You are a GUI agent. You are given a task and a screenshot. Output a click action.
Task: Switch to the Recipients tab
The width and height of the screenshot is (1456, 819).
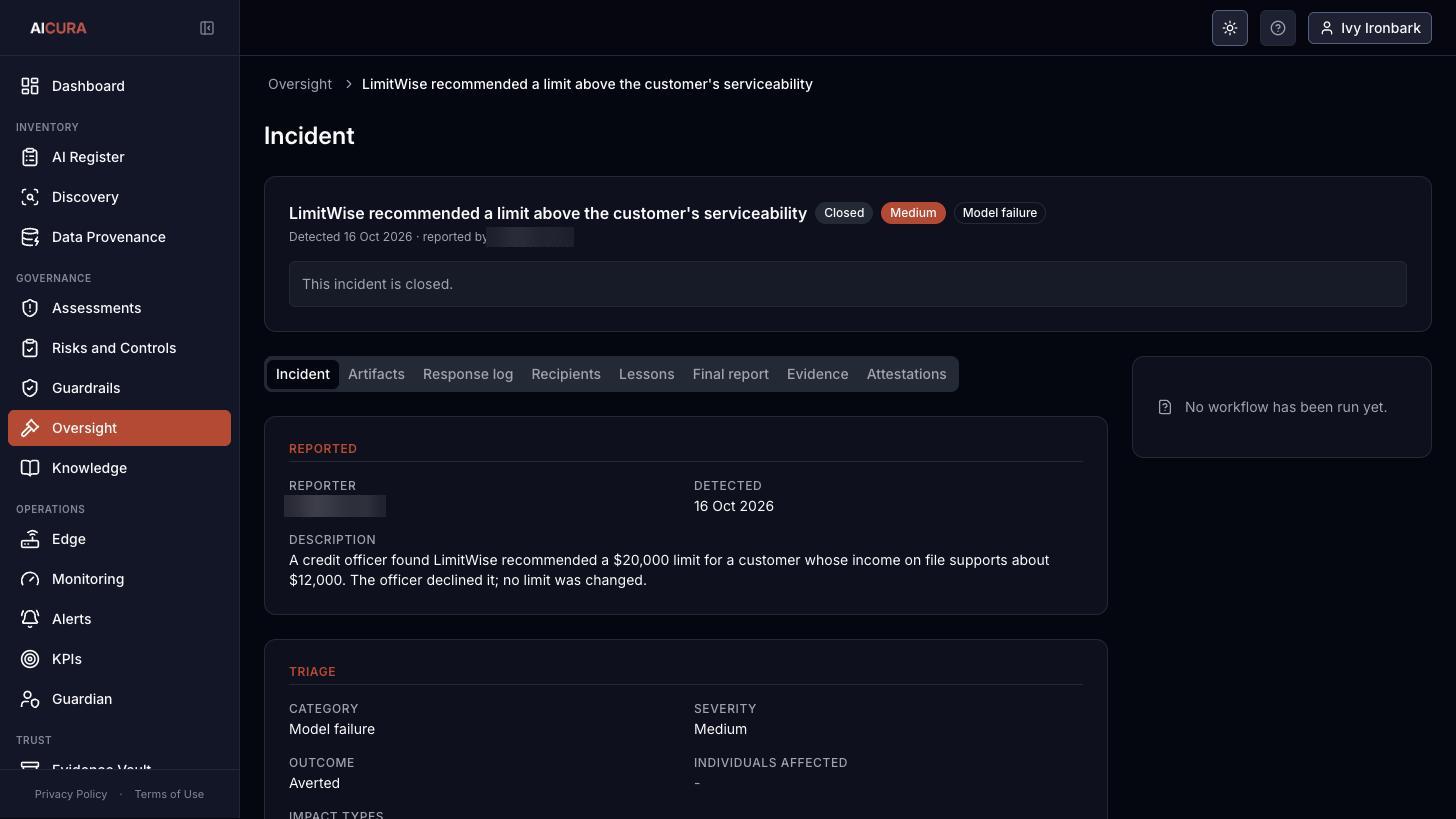click(566, 374)
